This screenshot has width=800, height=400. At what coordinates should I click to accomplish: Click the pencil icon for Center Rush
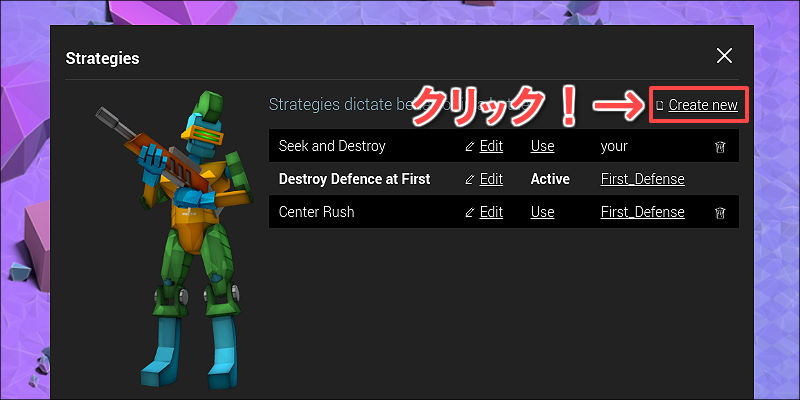470,212
